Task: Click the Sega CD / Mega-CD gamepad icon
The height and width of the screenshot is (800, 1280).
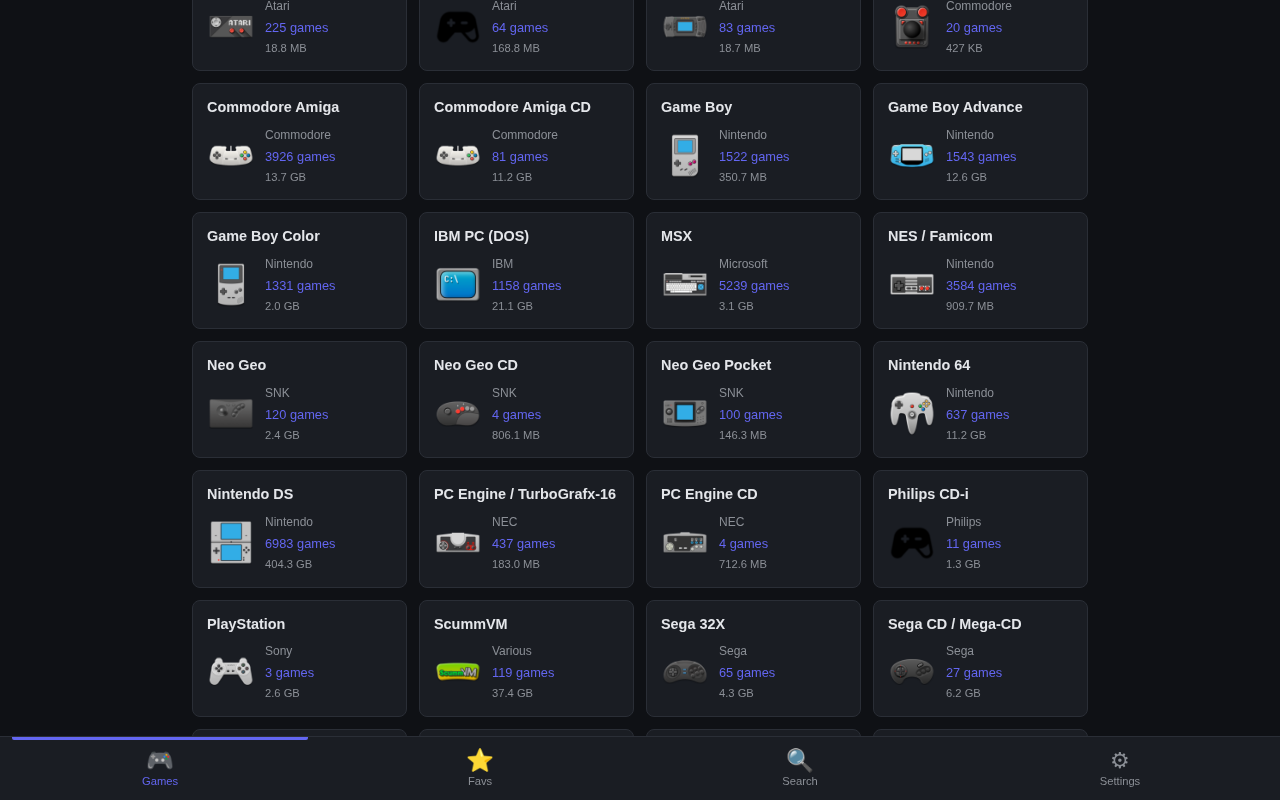Action: click(x=912, y=671)
